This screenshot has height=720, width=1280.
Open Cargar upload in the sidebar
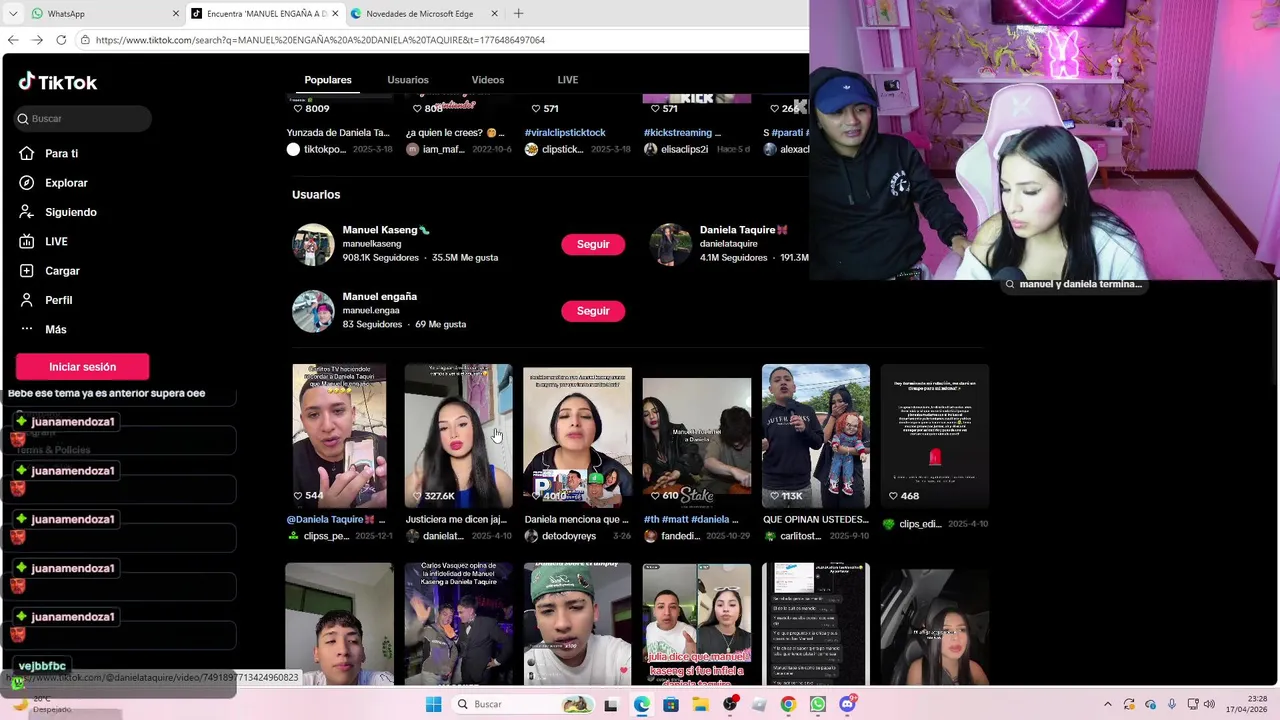tap(62, 271)
